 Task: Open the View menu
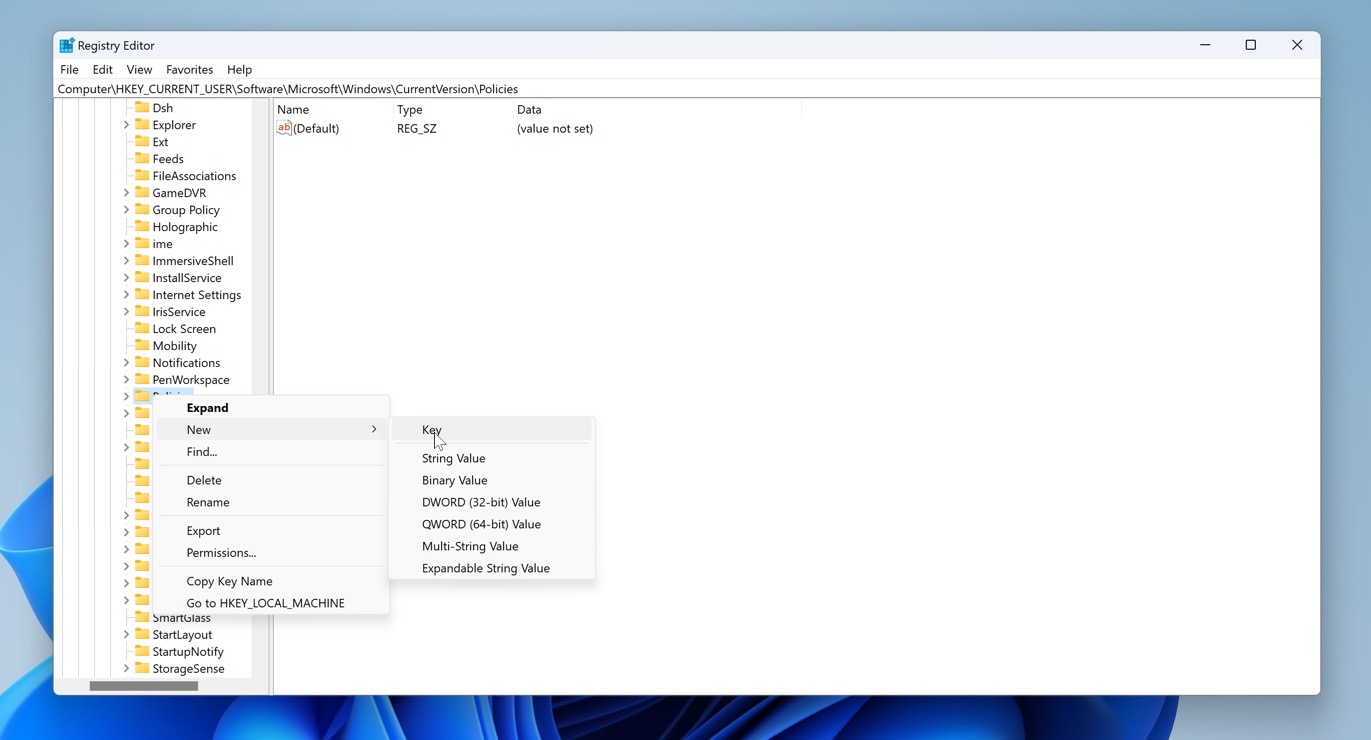point(139,70)
